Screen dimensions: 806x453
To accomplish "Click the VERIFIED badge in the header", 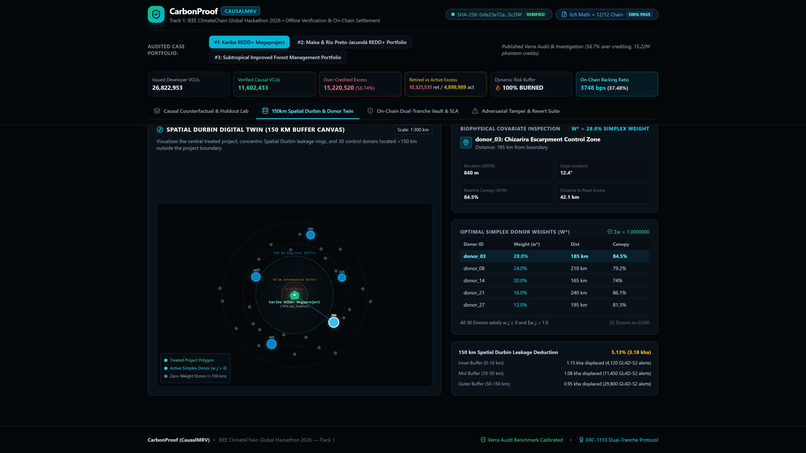I will coord(536,14).
